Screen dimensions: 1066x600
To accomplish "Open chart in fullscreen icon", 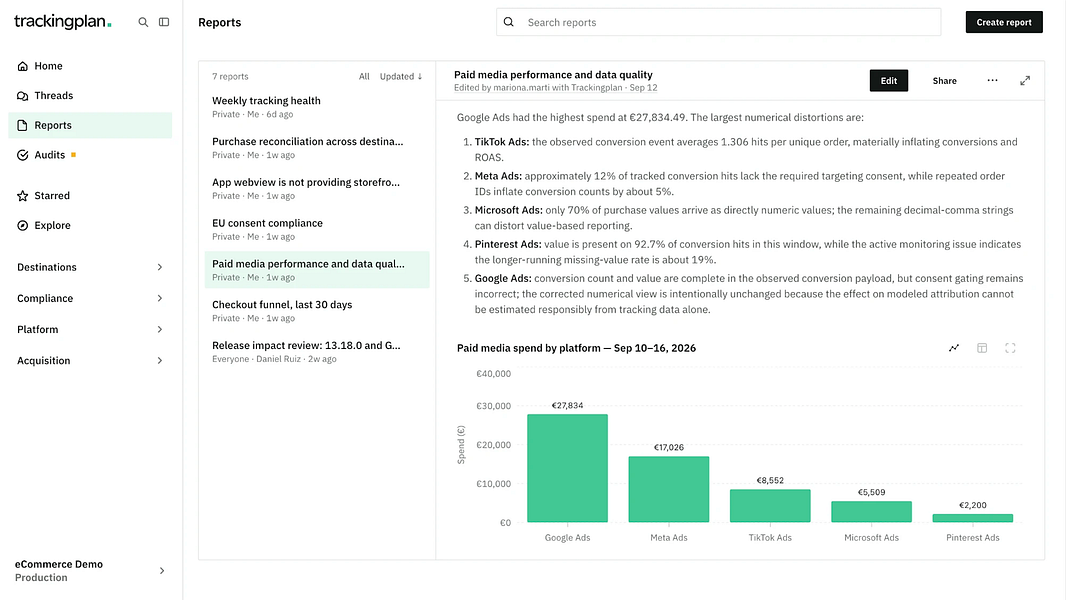I will click(1010, 348).
